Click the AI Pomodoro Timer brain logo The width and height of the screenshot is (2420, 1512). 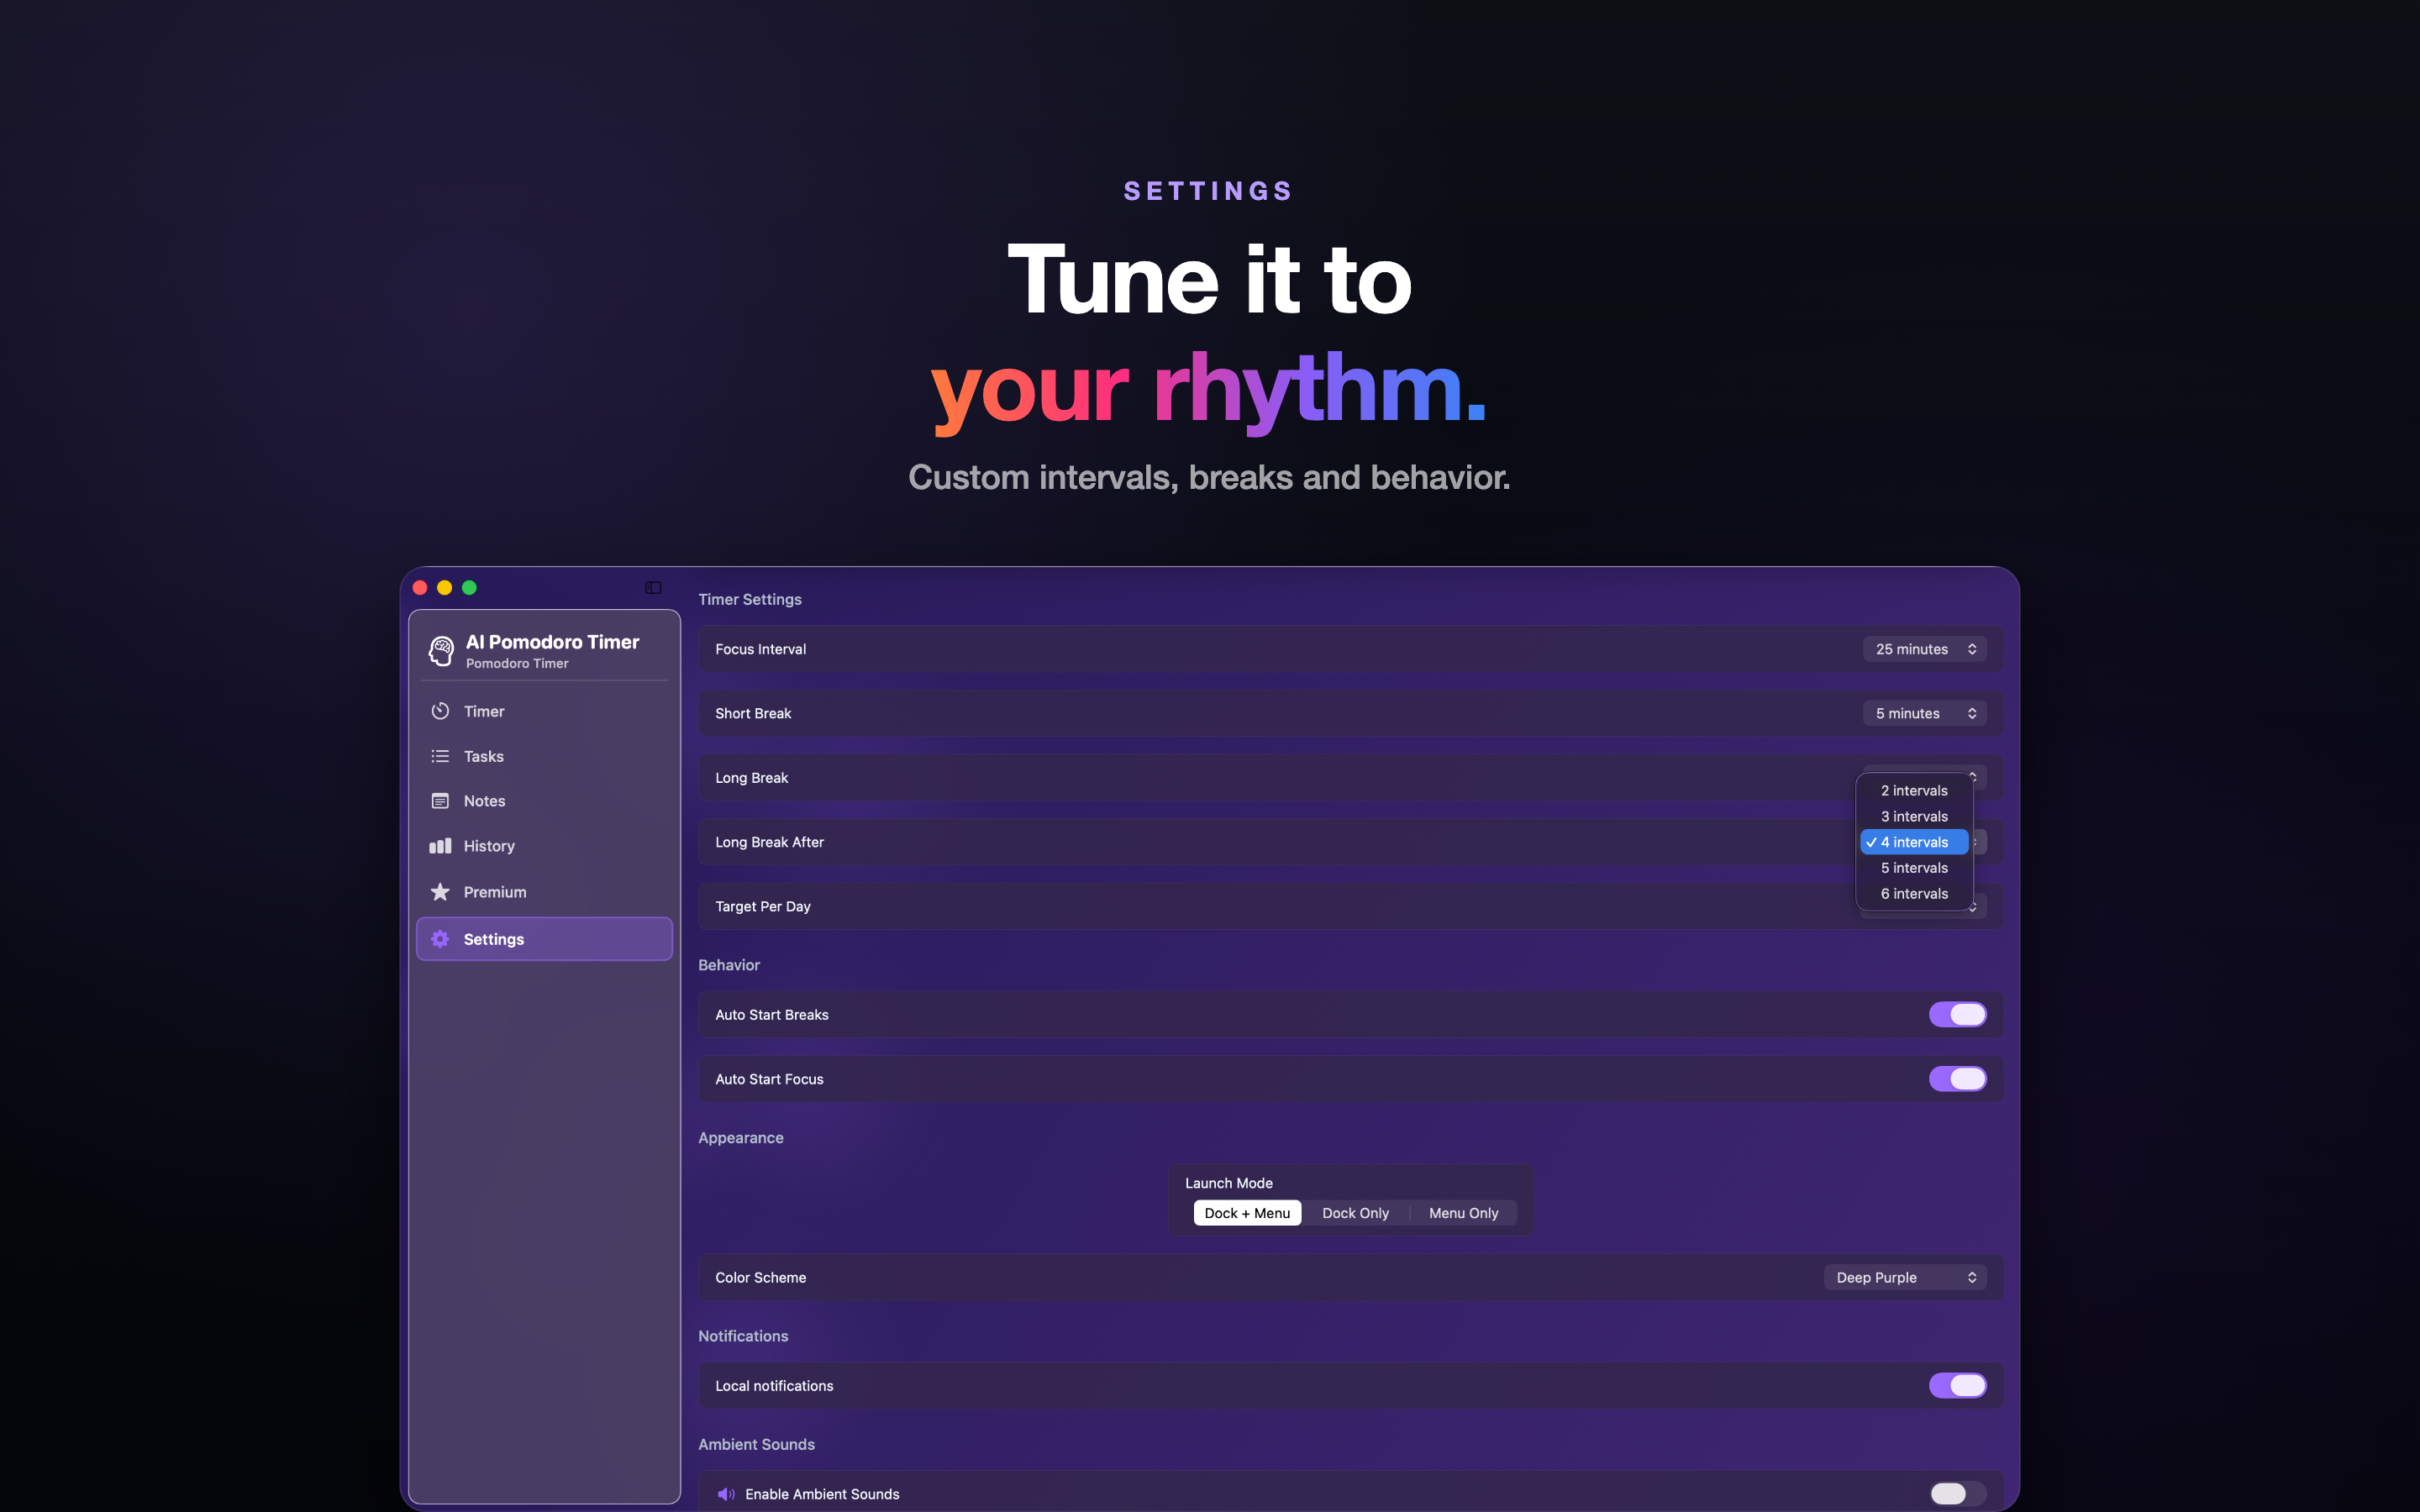coord(441,651)
